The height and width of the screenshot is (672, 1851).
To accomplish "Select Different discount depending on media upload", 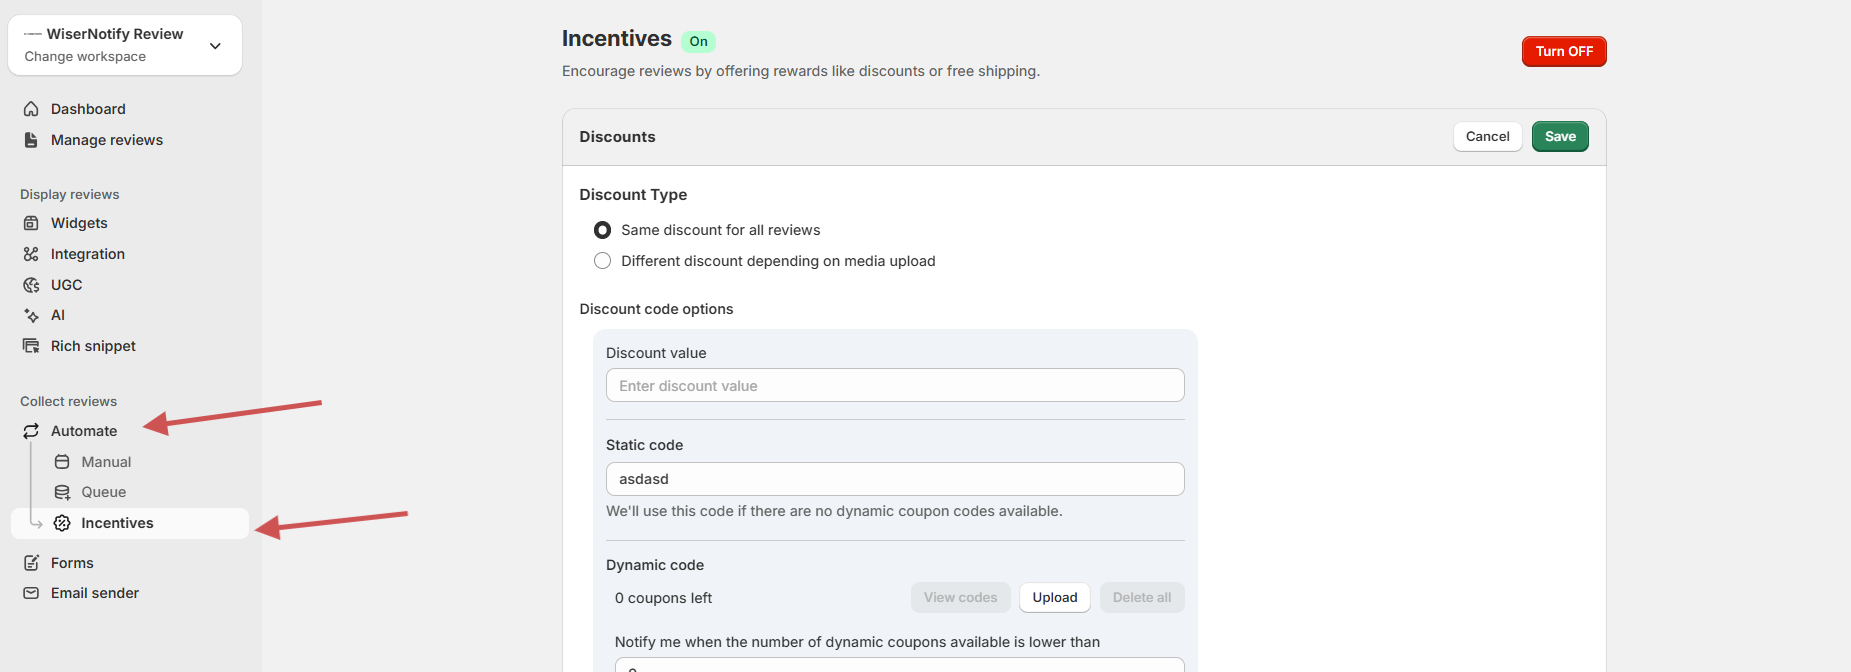I will click(602, 261).
